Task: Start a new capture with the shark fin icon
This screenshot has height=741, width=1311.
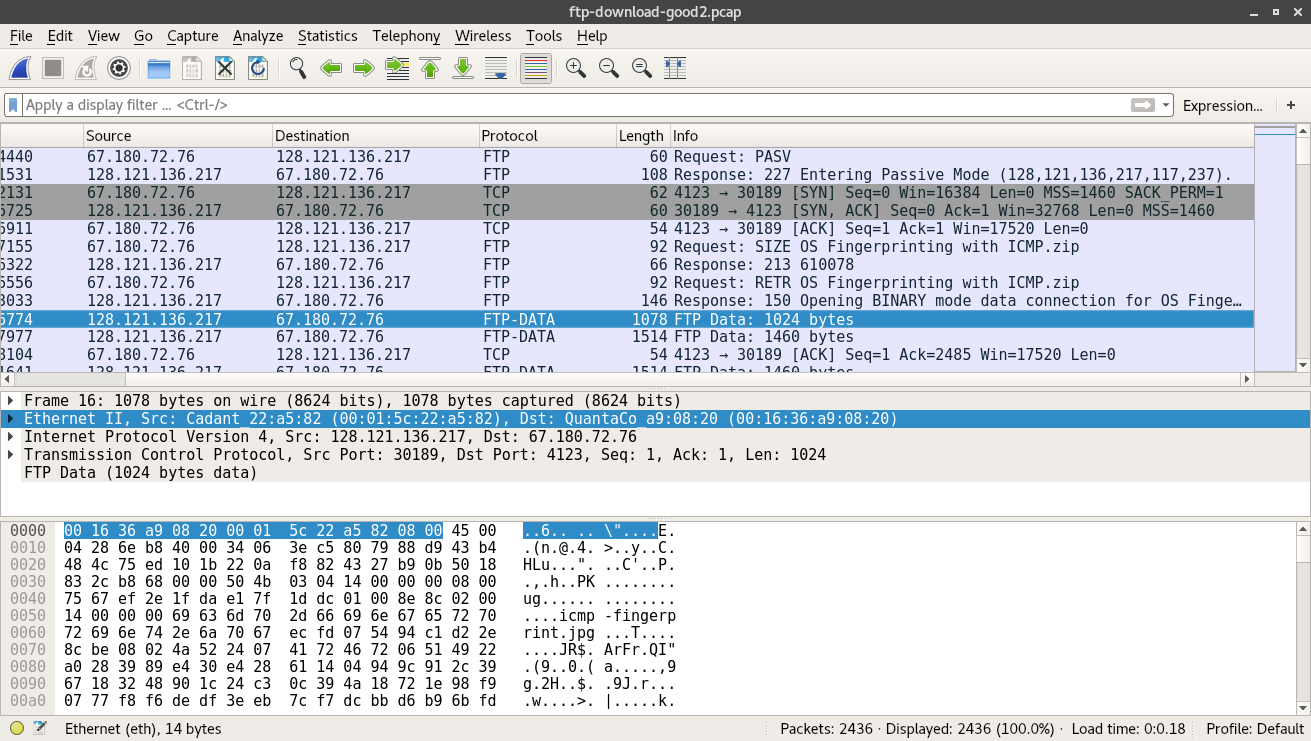Action: coord(21,68)
